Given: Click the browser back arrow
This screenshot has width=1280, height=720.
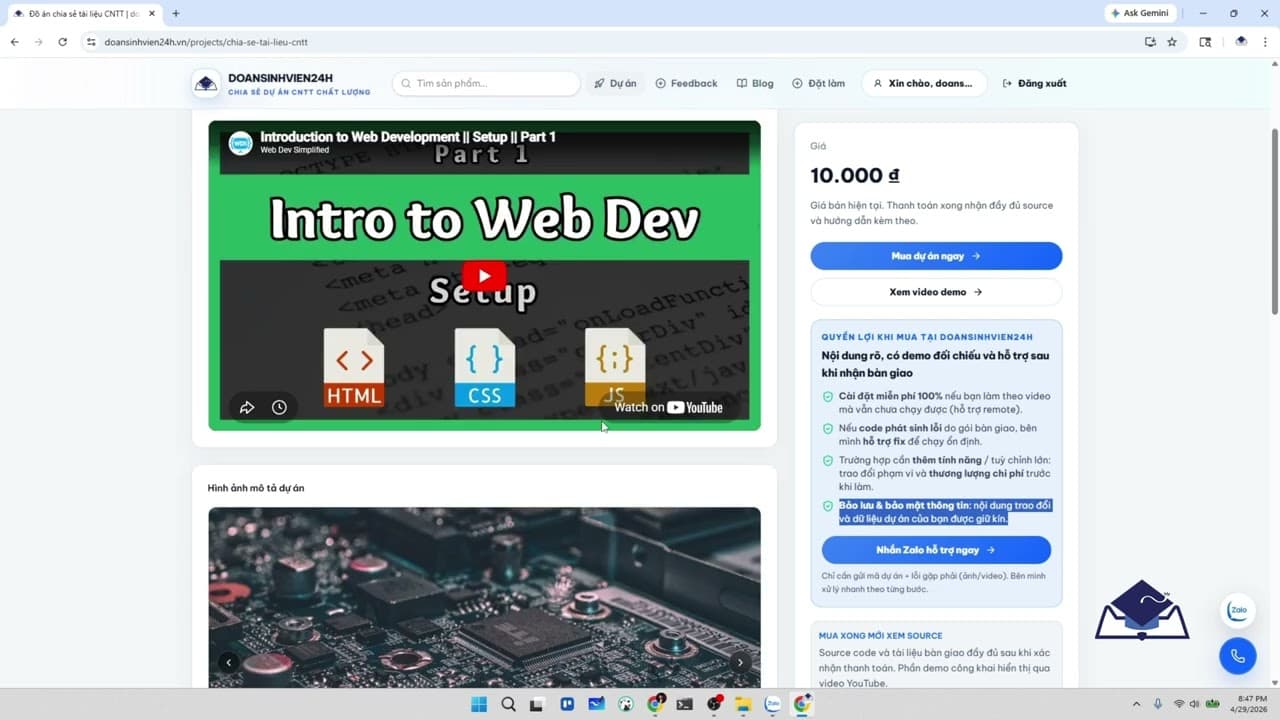Looking at the screenshot, I should [x=14, y=42].
